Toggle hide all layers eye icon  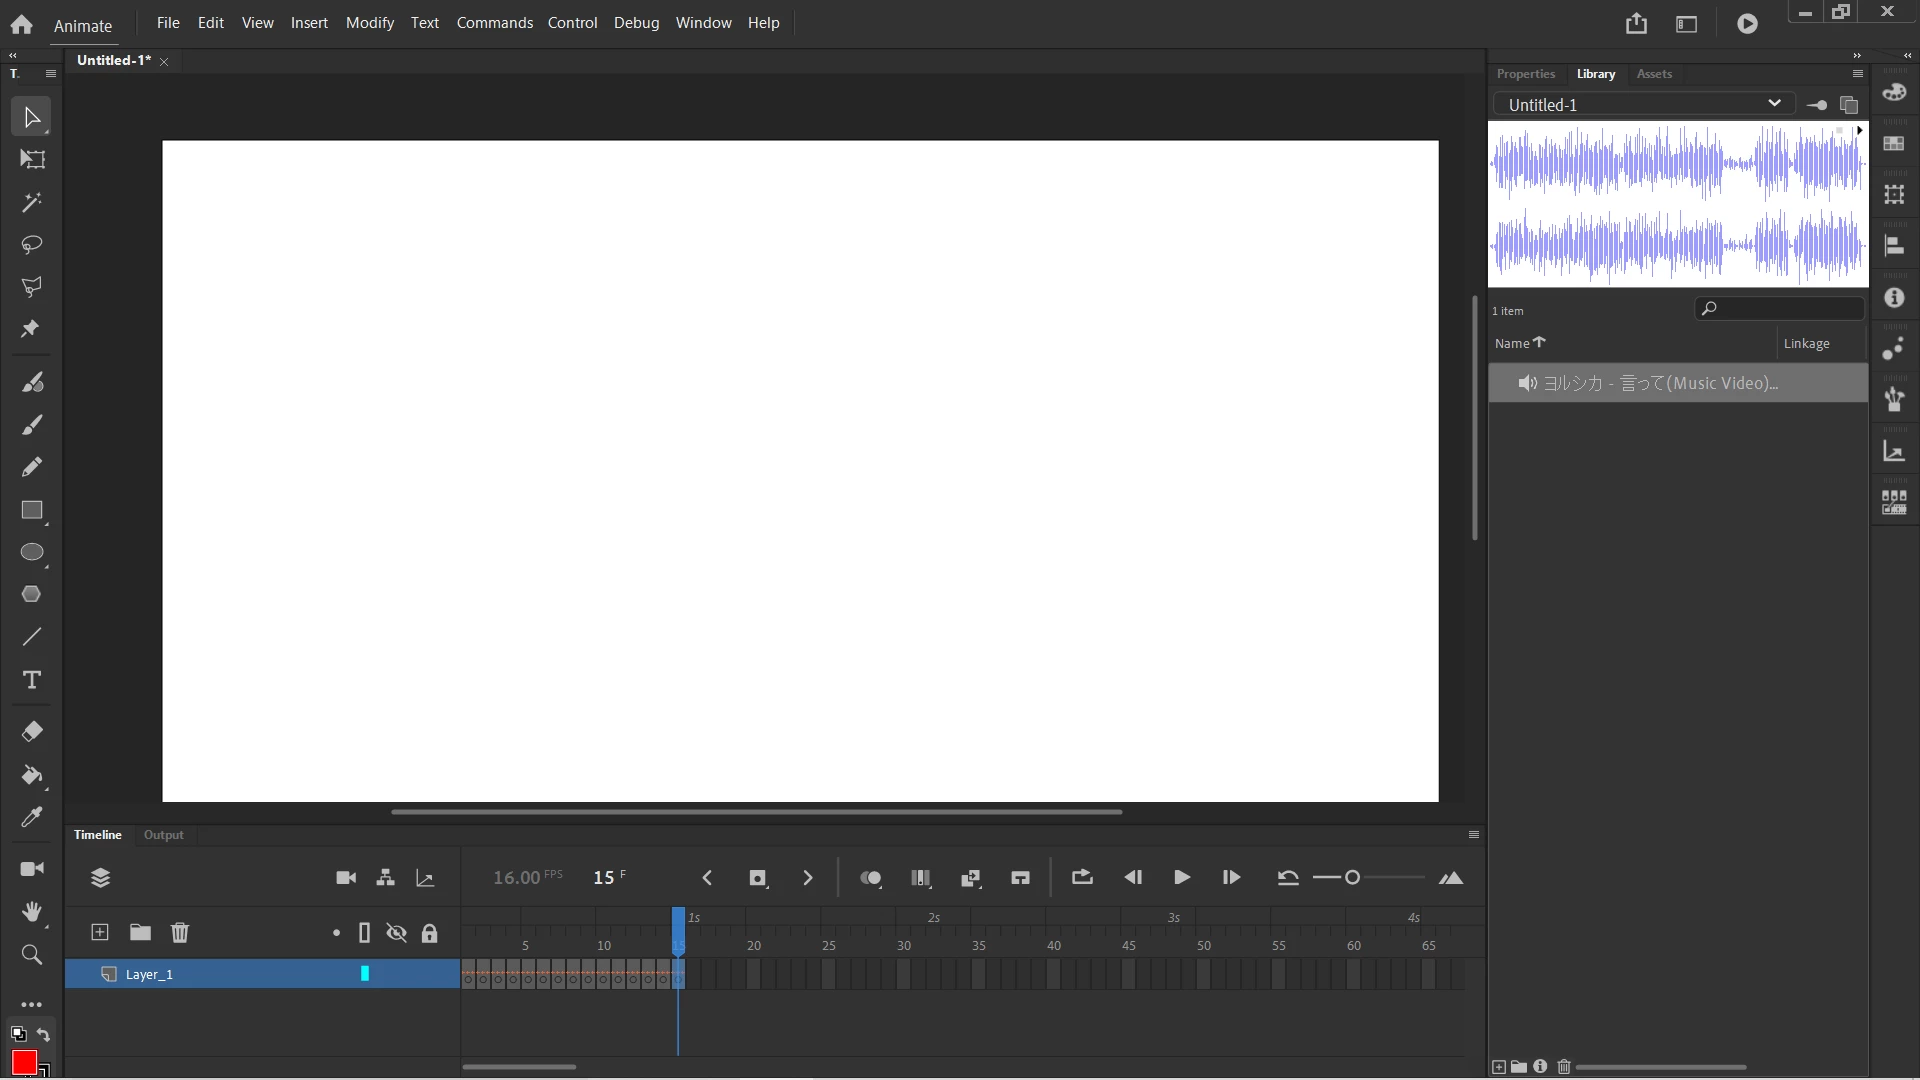pyautogui.click(x=397, y=933)
